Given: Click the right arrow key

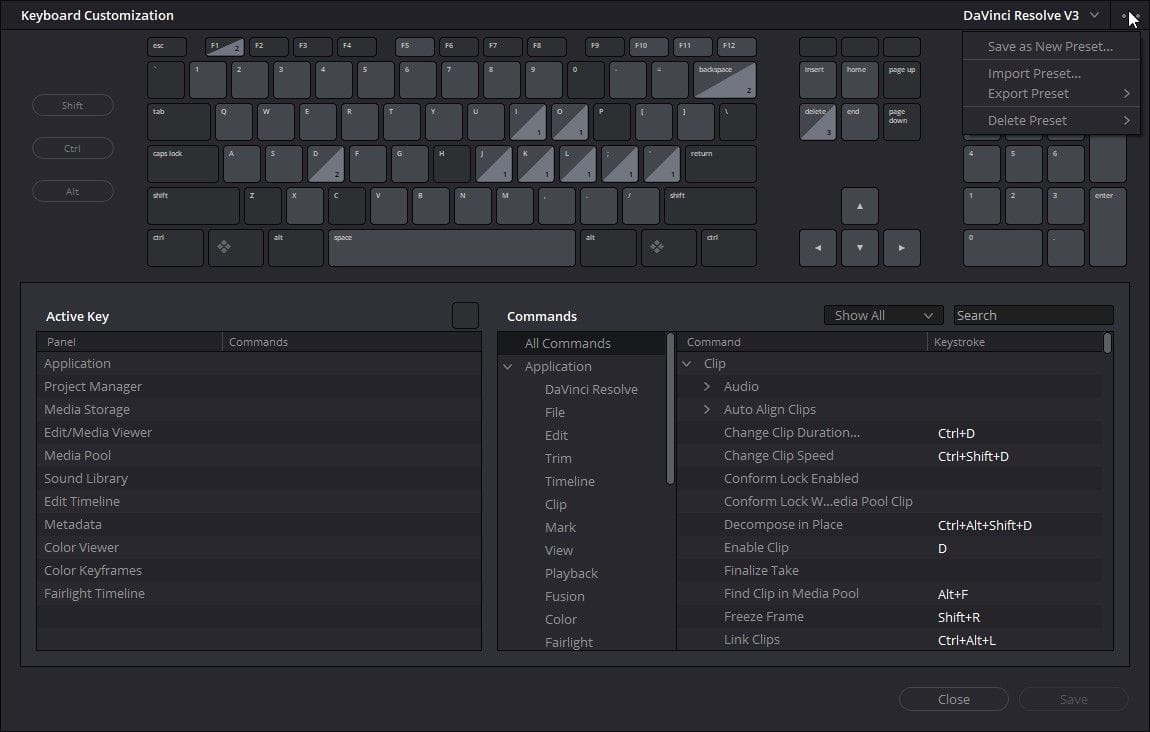Looking at the screenshot, I should (901, 248).
